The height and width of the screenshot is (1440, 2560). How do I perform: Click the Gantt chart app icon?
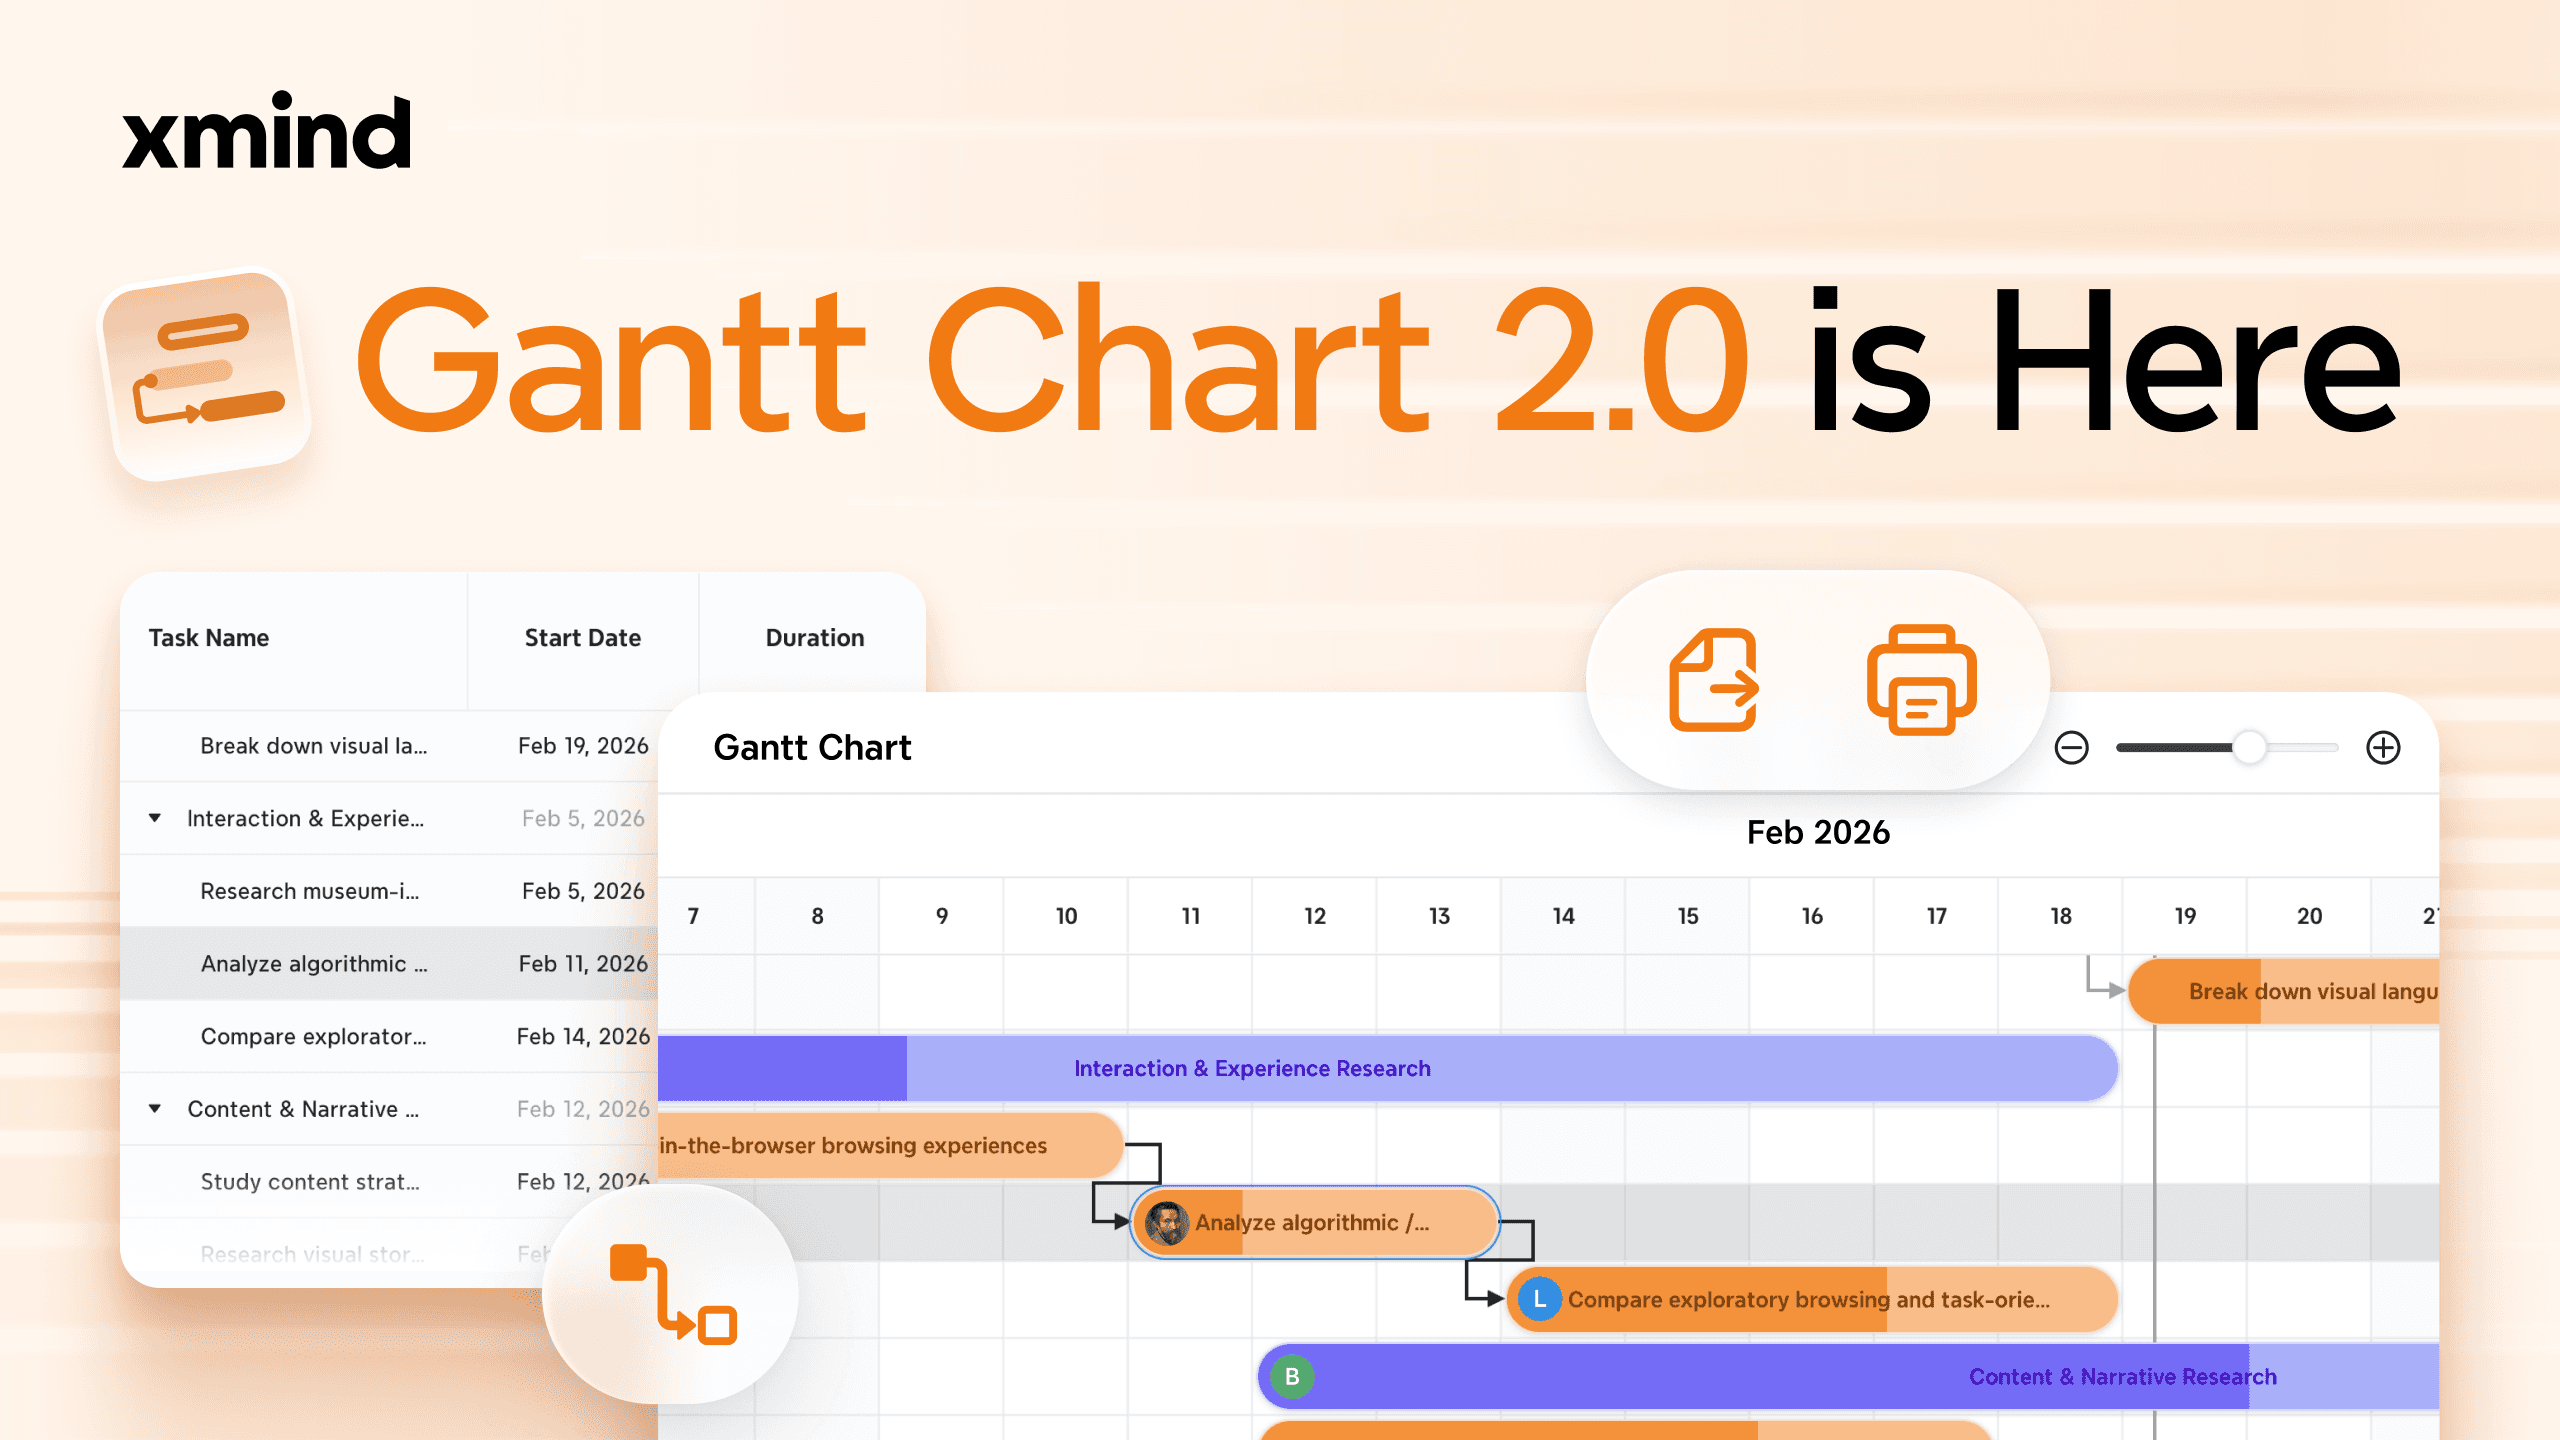pos(206,375)
